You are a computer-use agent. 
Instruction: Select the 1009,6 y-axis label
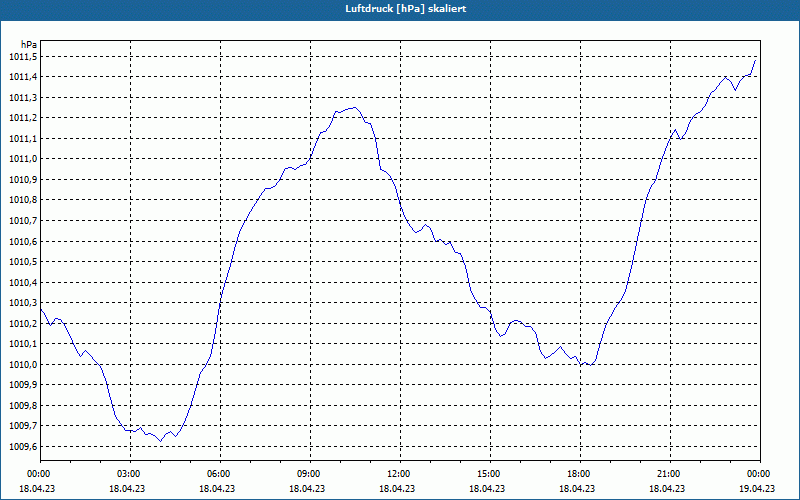pos(23,446)
